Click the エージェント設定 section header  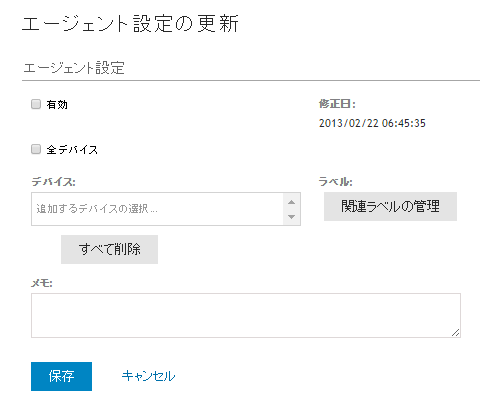pyautogui.click(x=74, y=68)
